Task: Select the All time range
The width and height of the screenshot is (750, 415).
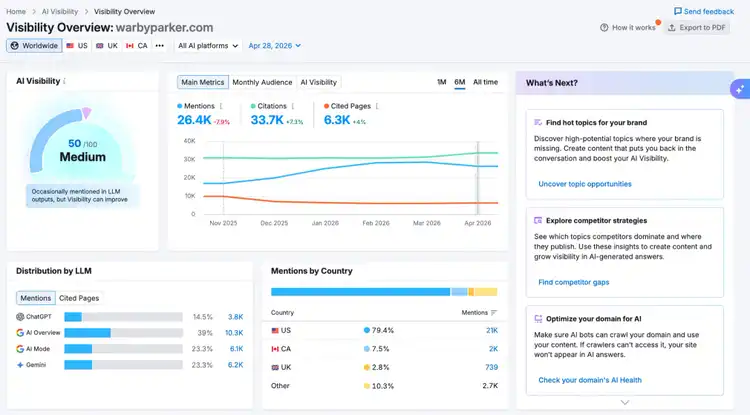Action: (485, 82)
